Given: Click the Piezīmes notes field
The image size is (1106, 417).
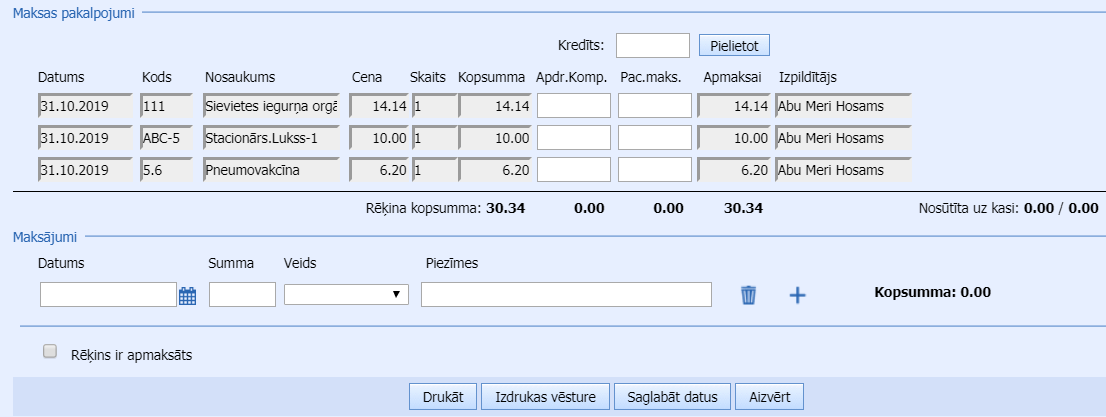Looking at the screenshot, I should point(566,294).
